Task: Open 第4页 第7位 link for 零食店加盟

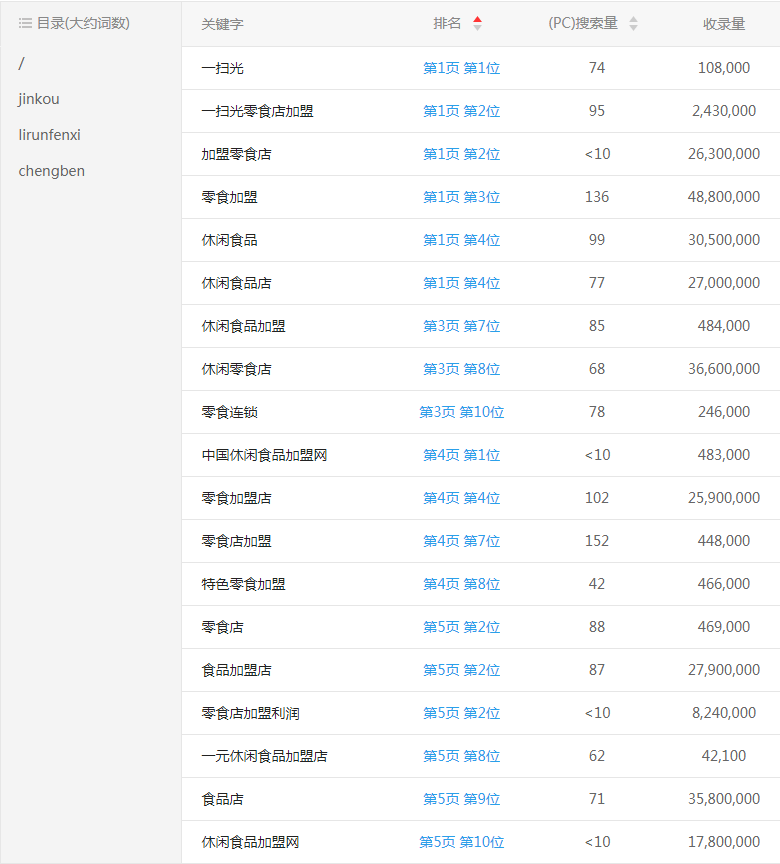Action: point(461,541)
